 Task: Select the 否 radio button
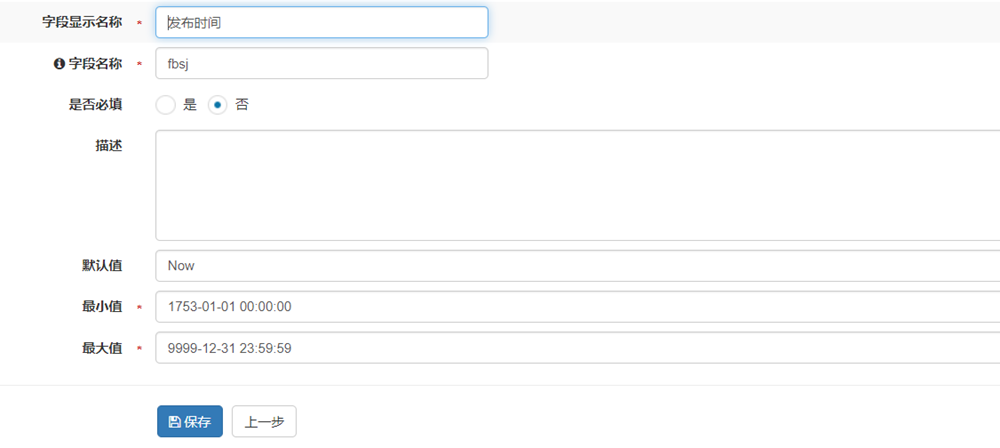218,104
